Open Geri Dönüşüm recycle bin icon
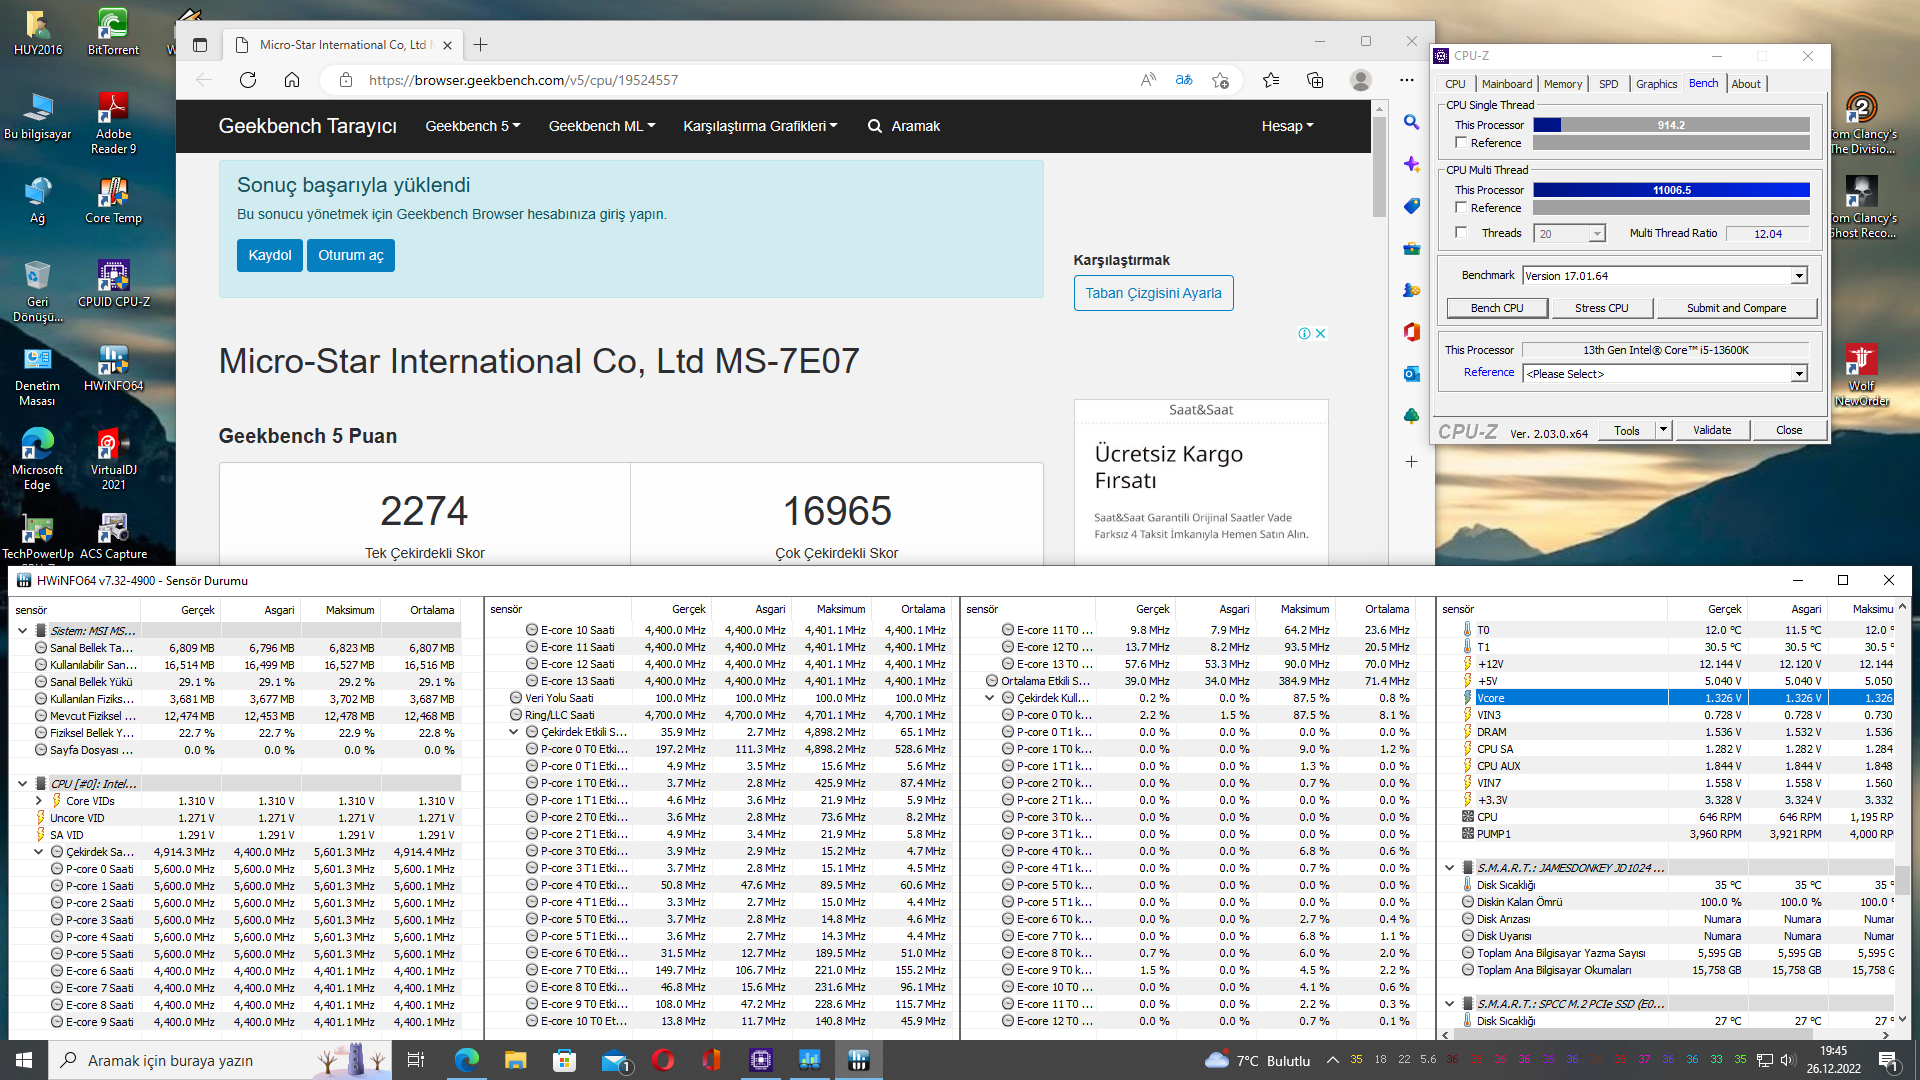1920x1080 pixels. pos(37,291)
